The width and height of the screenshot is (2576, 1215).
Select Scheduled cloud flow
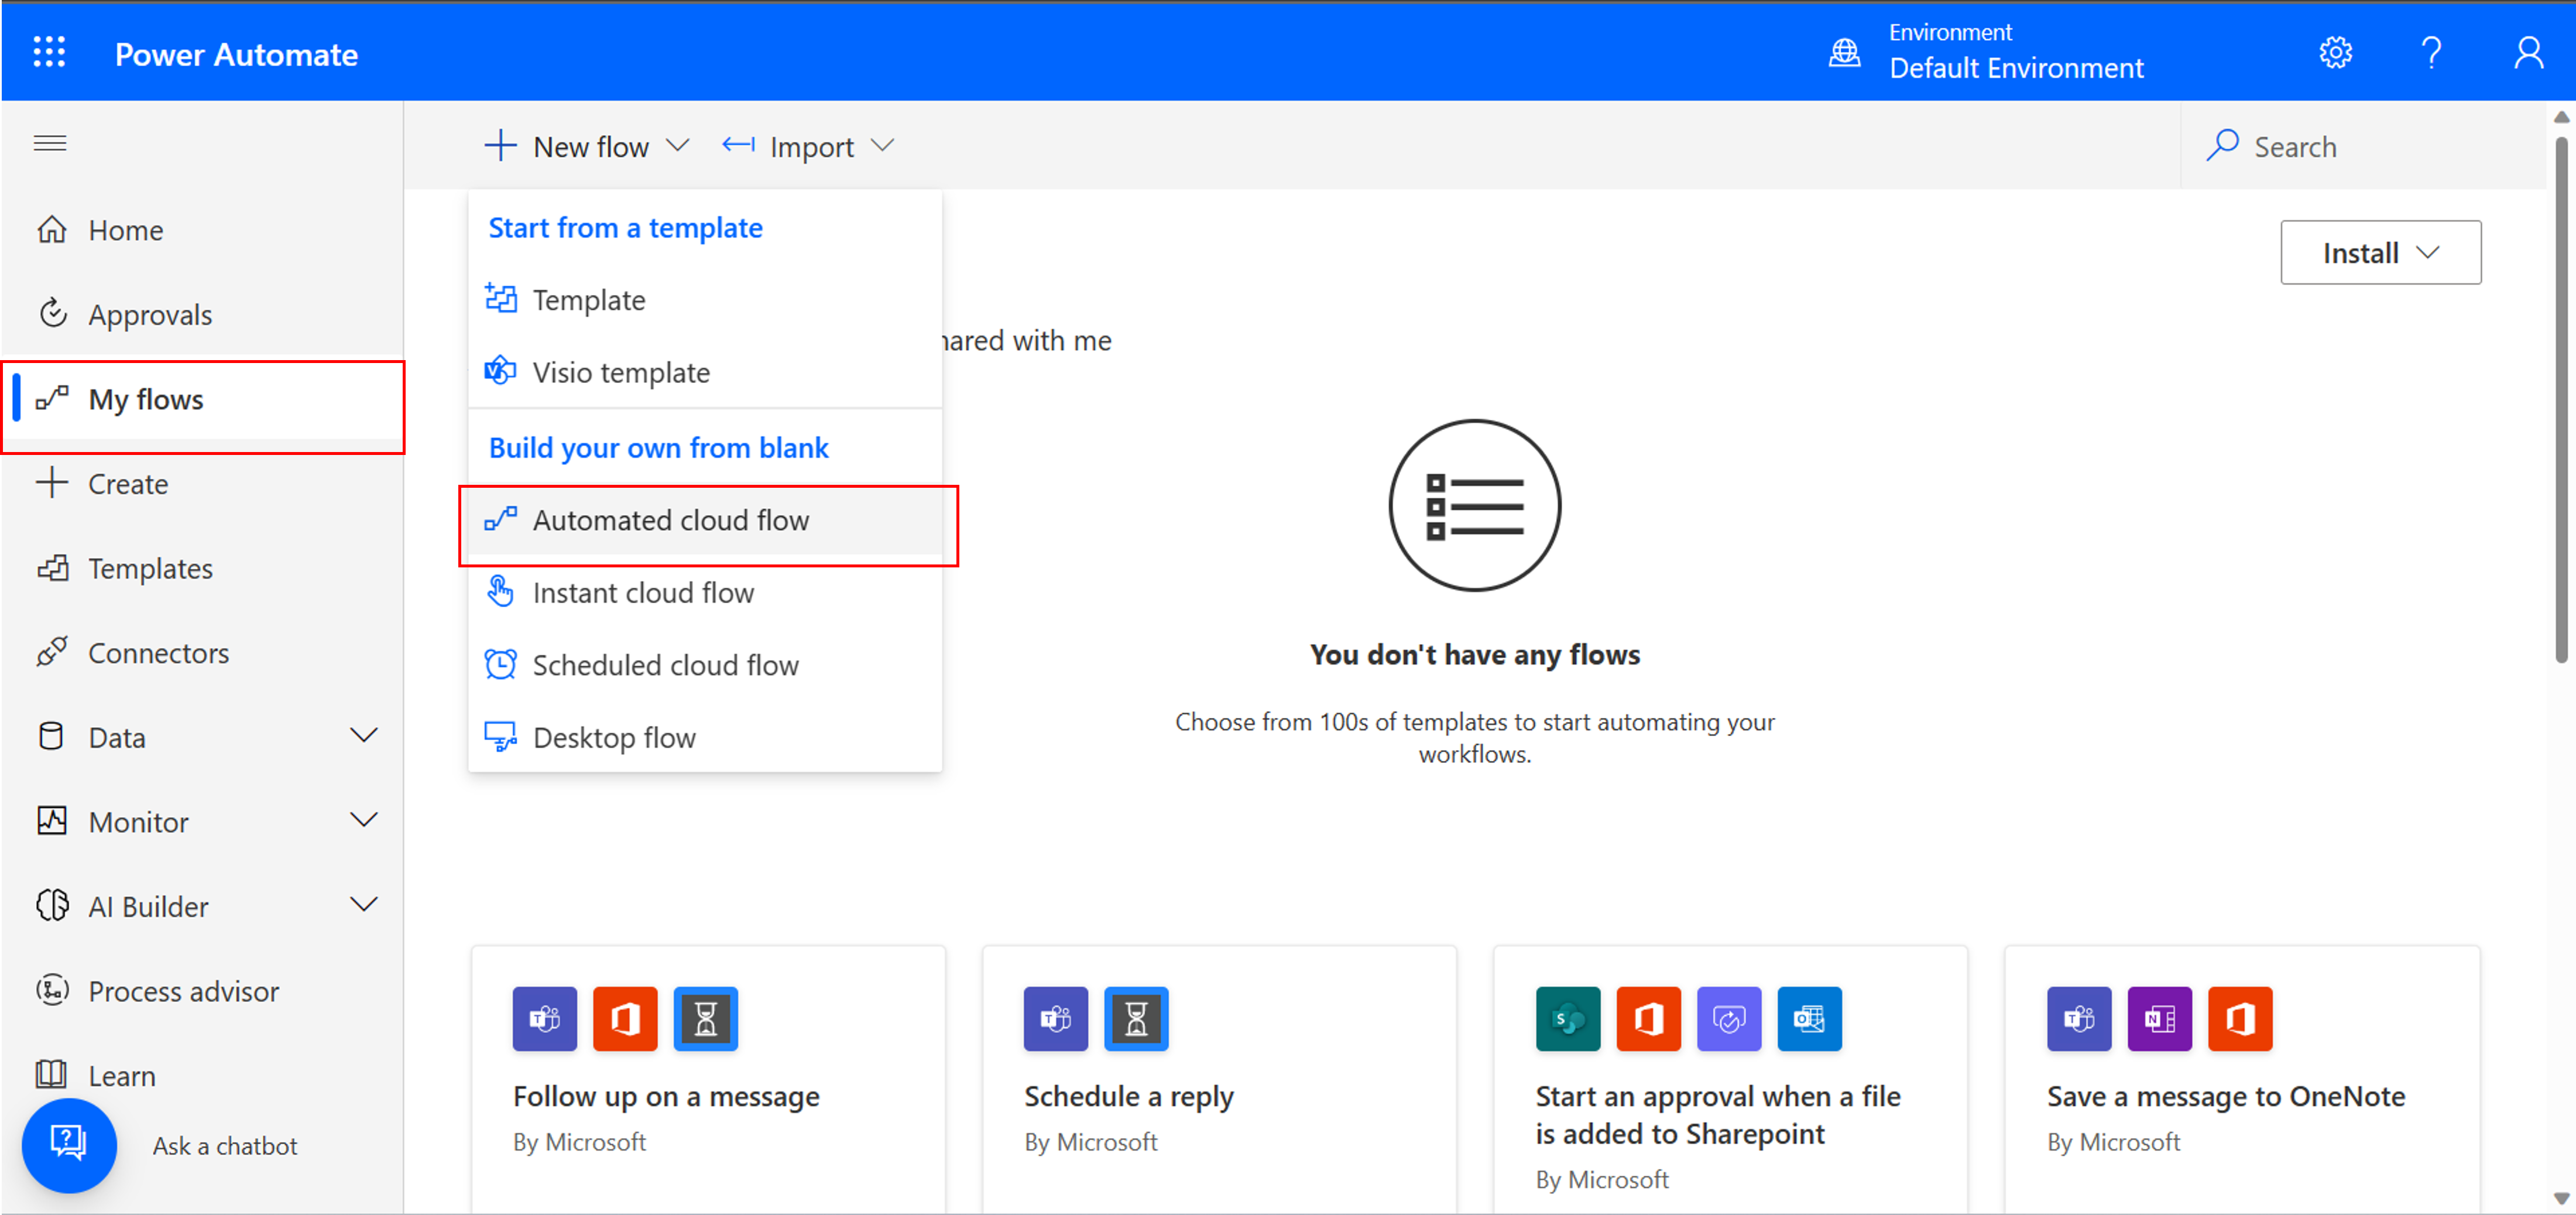(705, 665)
